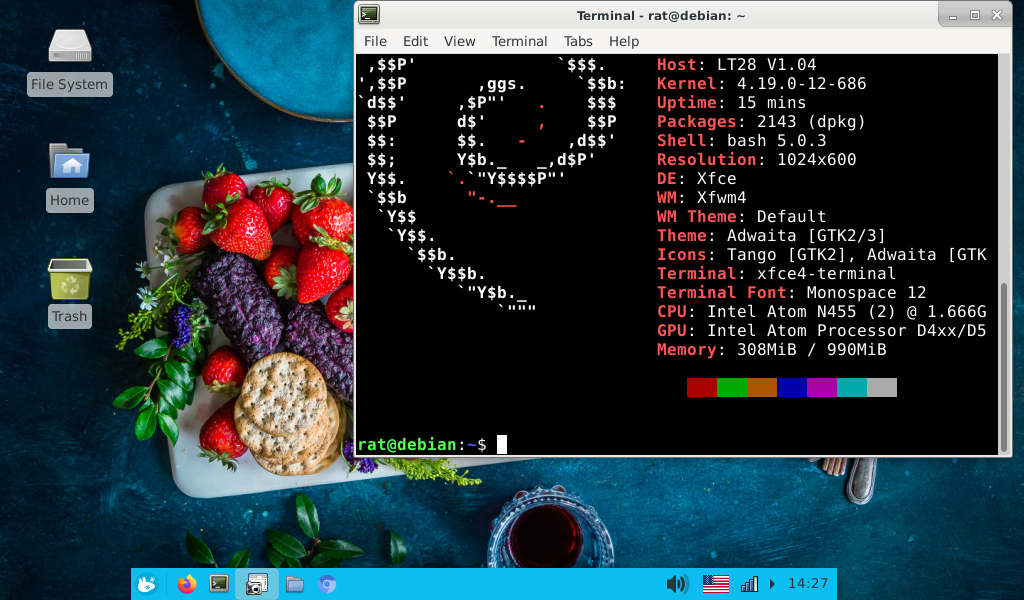Open the network signal indicator on the panel
1024x600 pixels.
point(749,584)
